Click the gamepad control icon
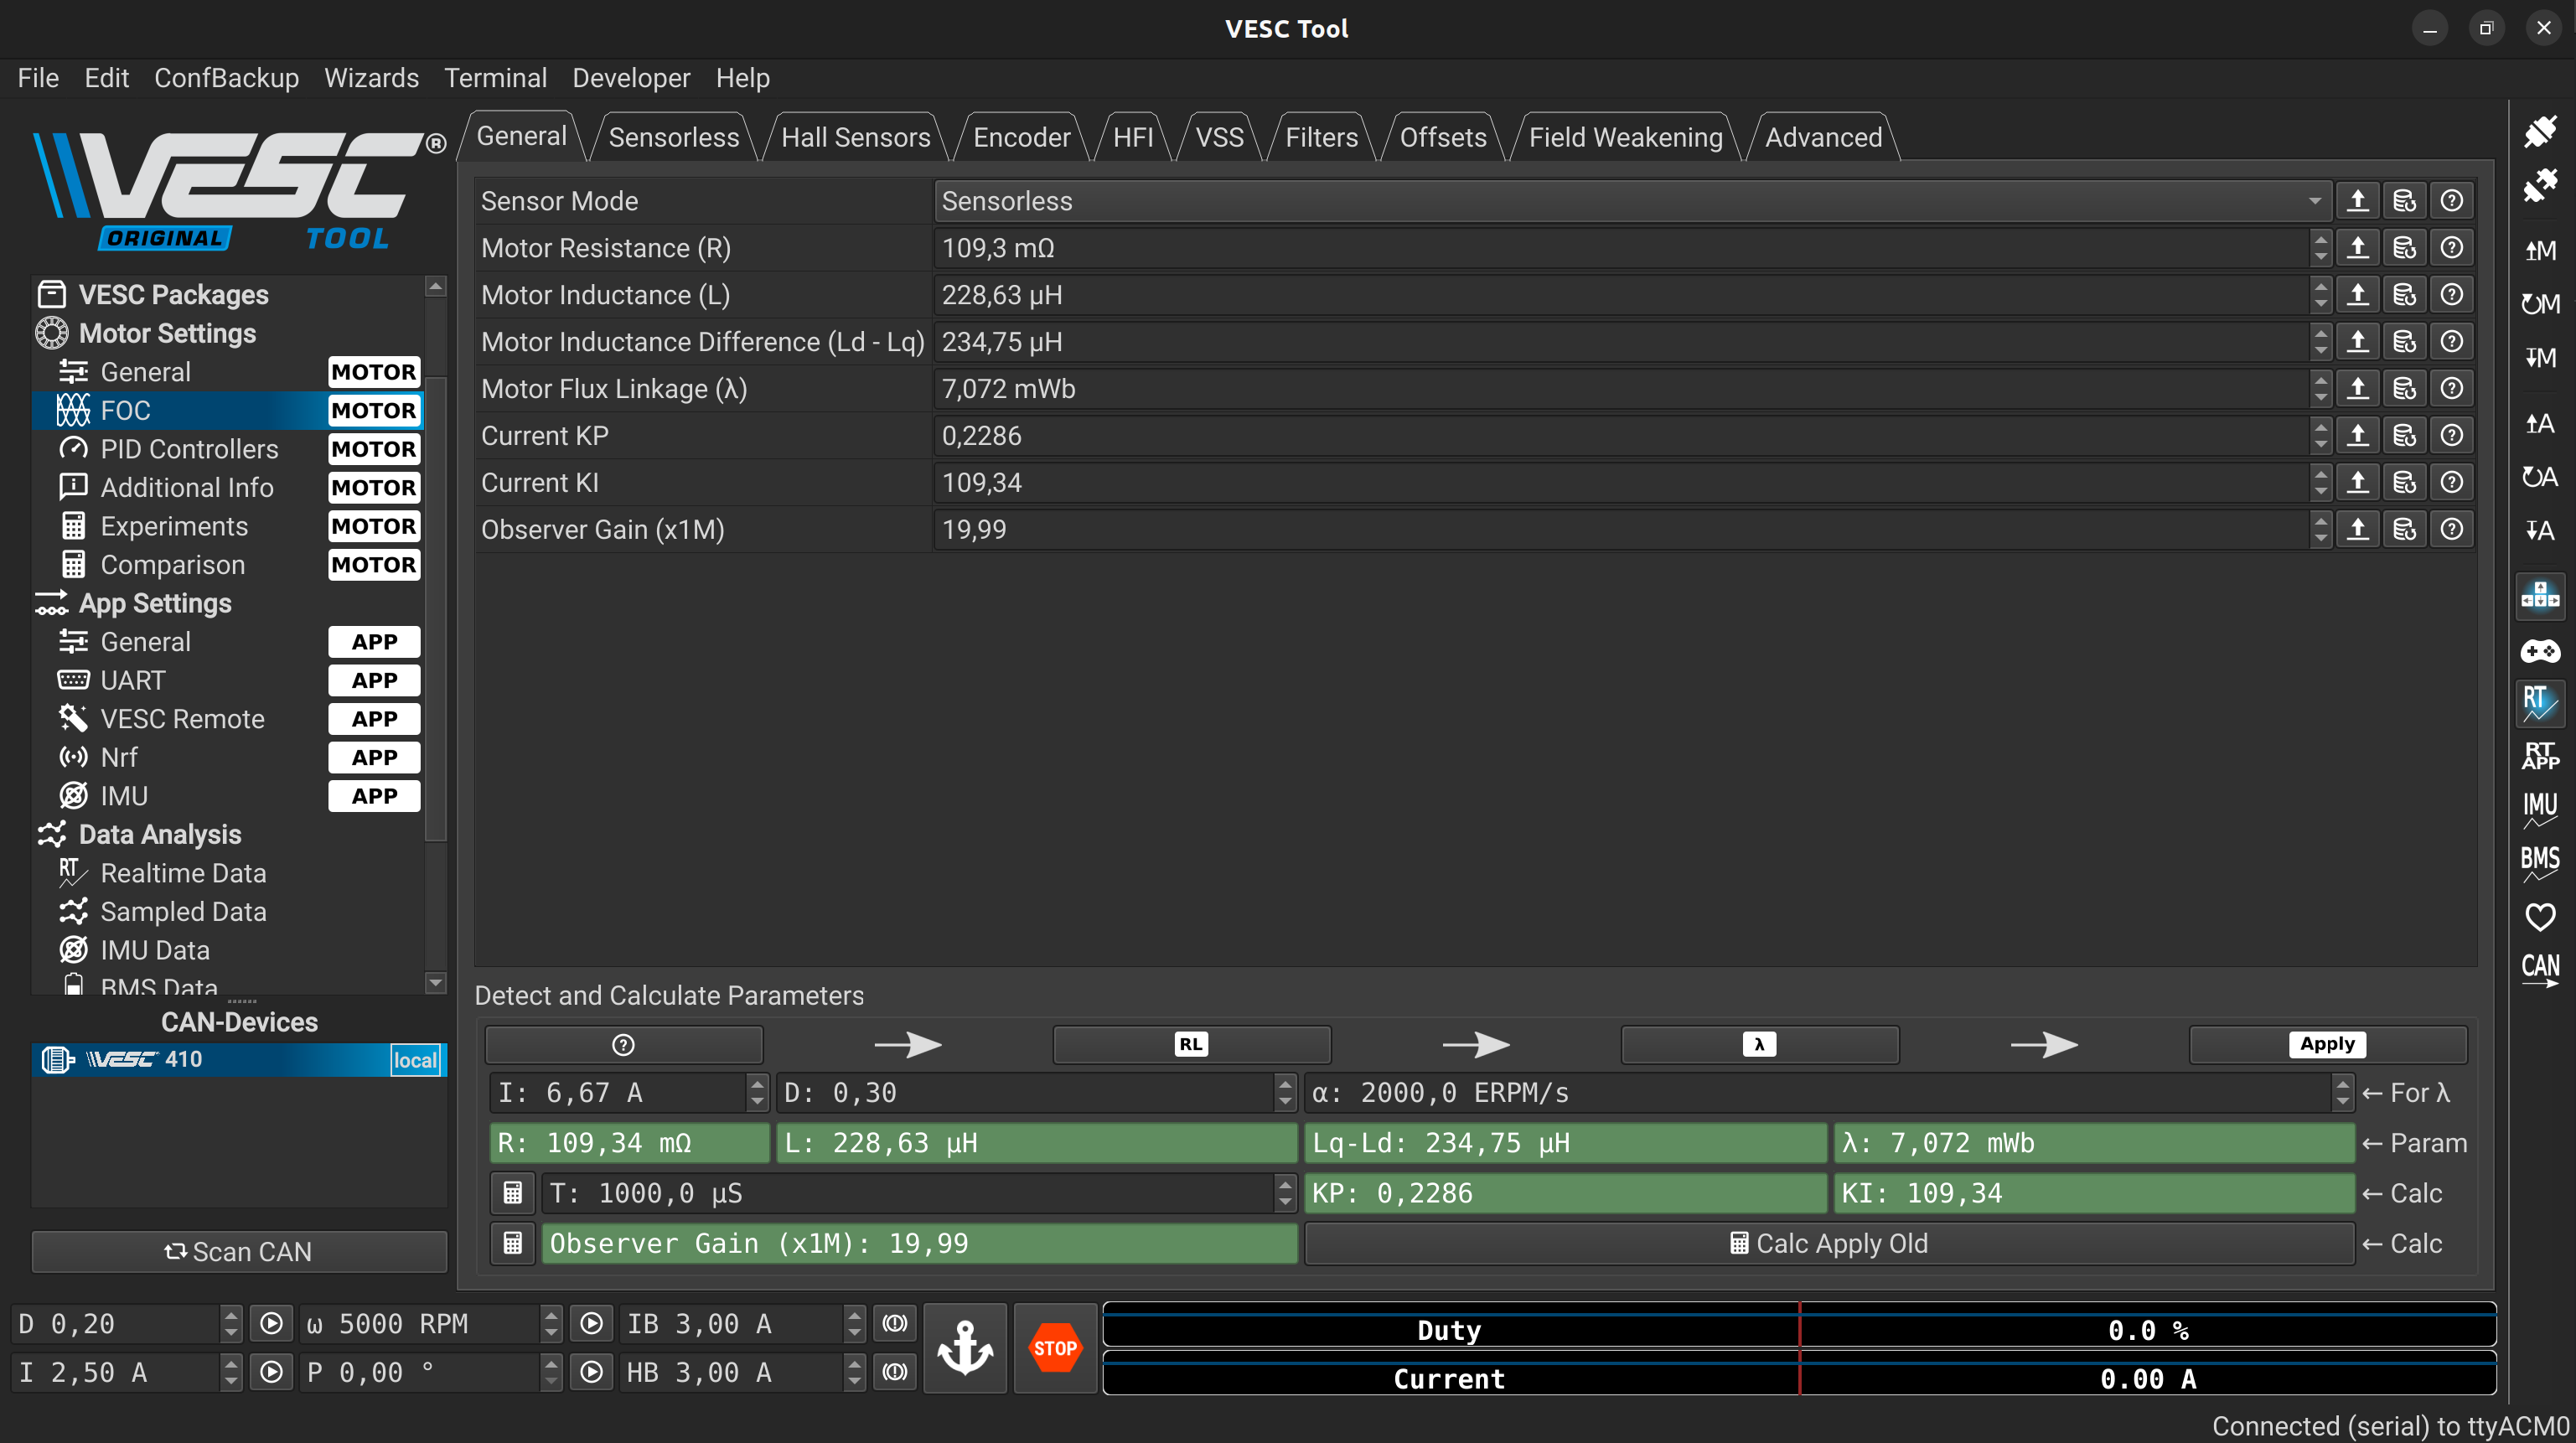The image size is (2576, 1443). [2539, 651]
